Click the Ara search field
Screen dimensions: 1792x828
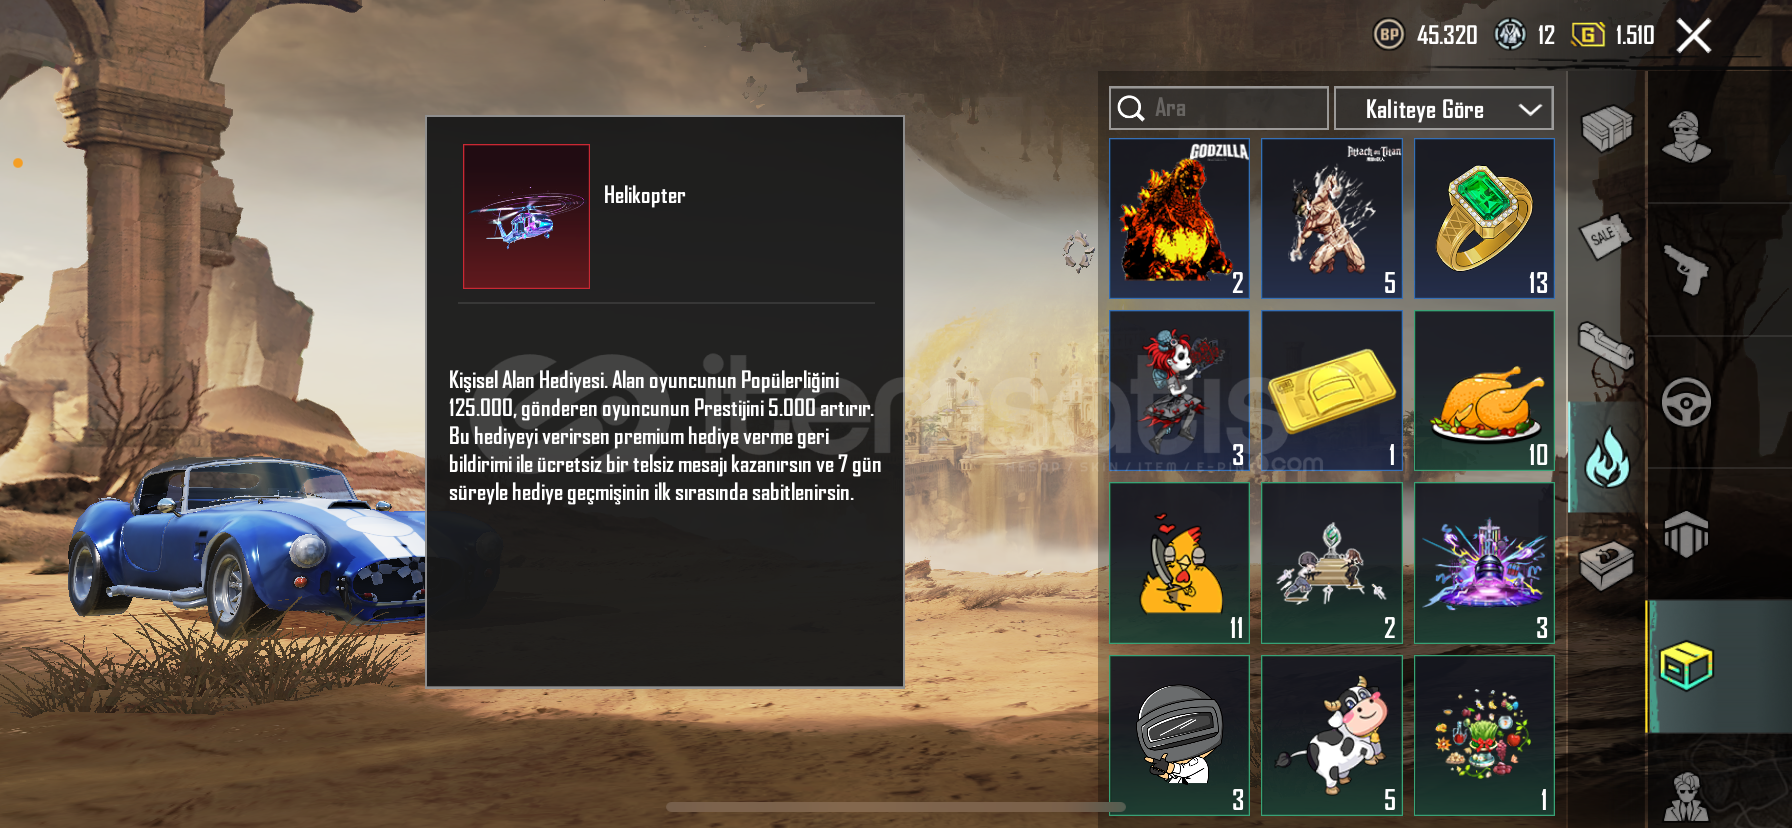(x=1218, y=108)
